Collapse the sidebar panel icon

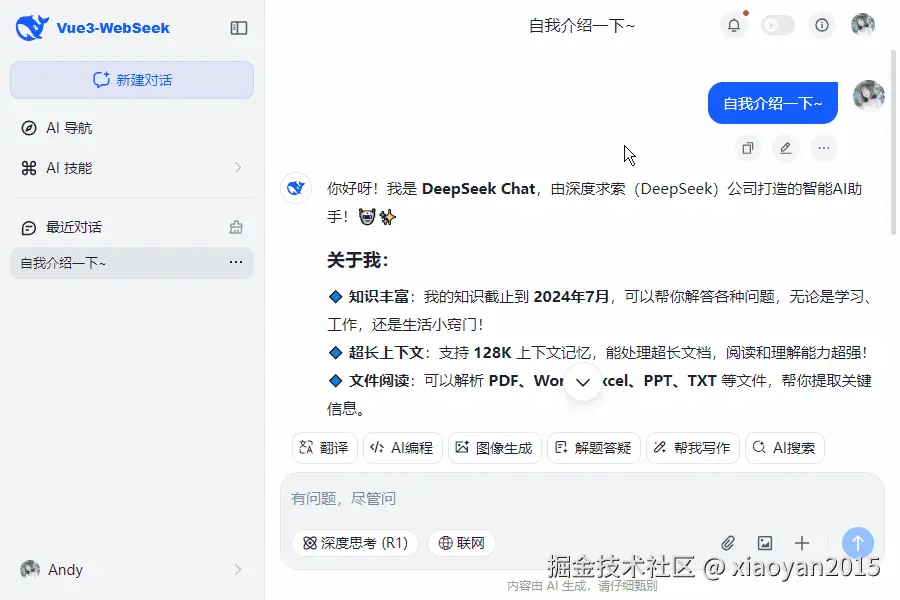(x=239, y=28)
